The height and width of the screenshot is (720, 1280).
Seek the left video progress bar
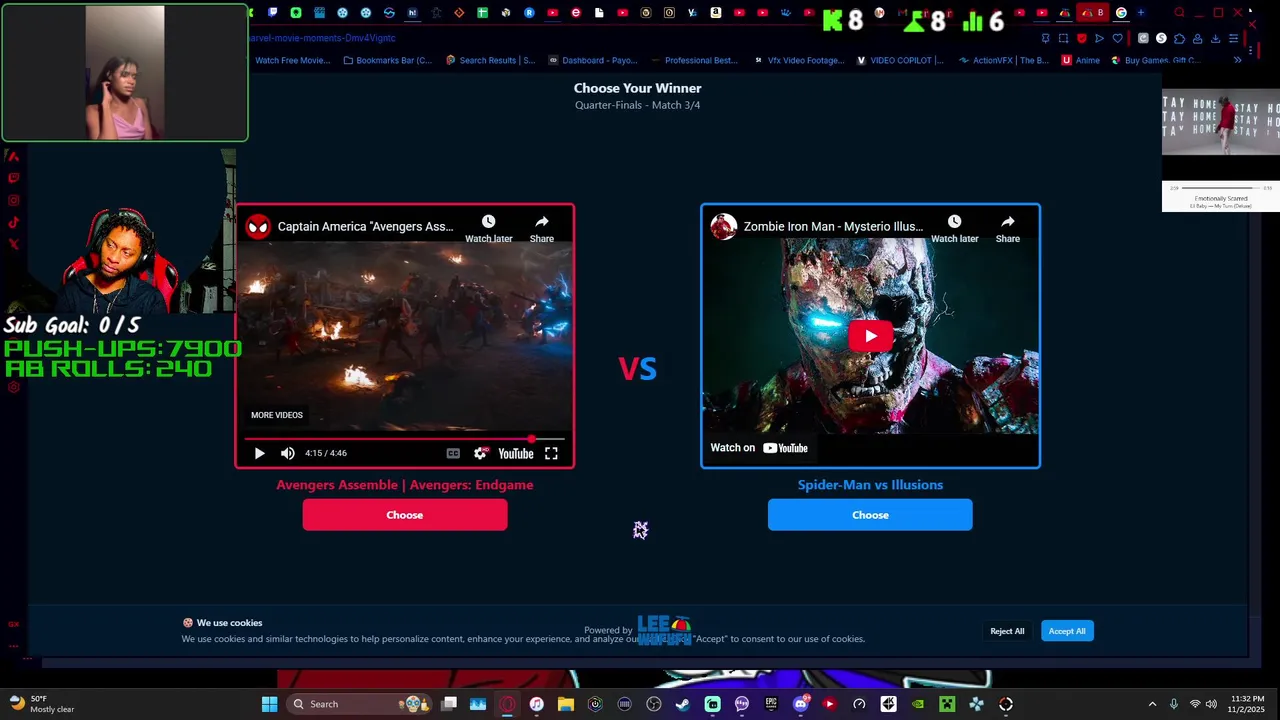click(405, 438)
